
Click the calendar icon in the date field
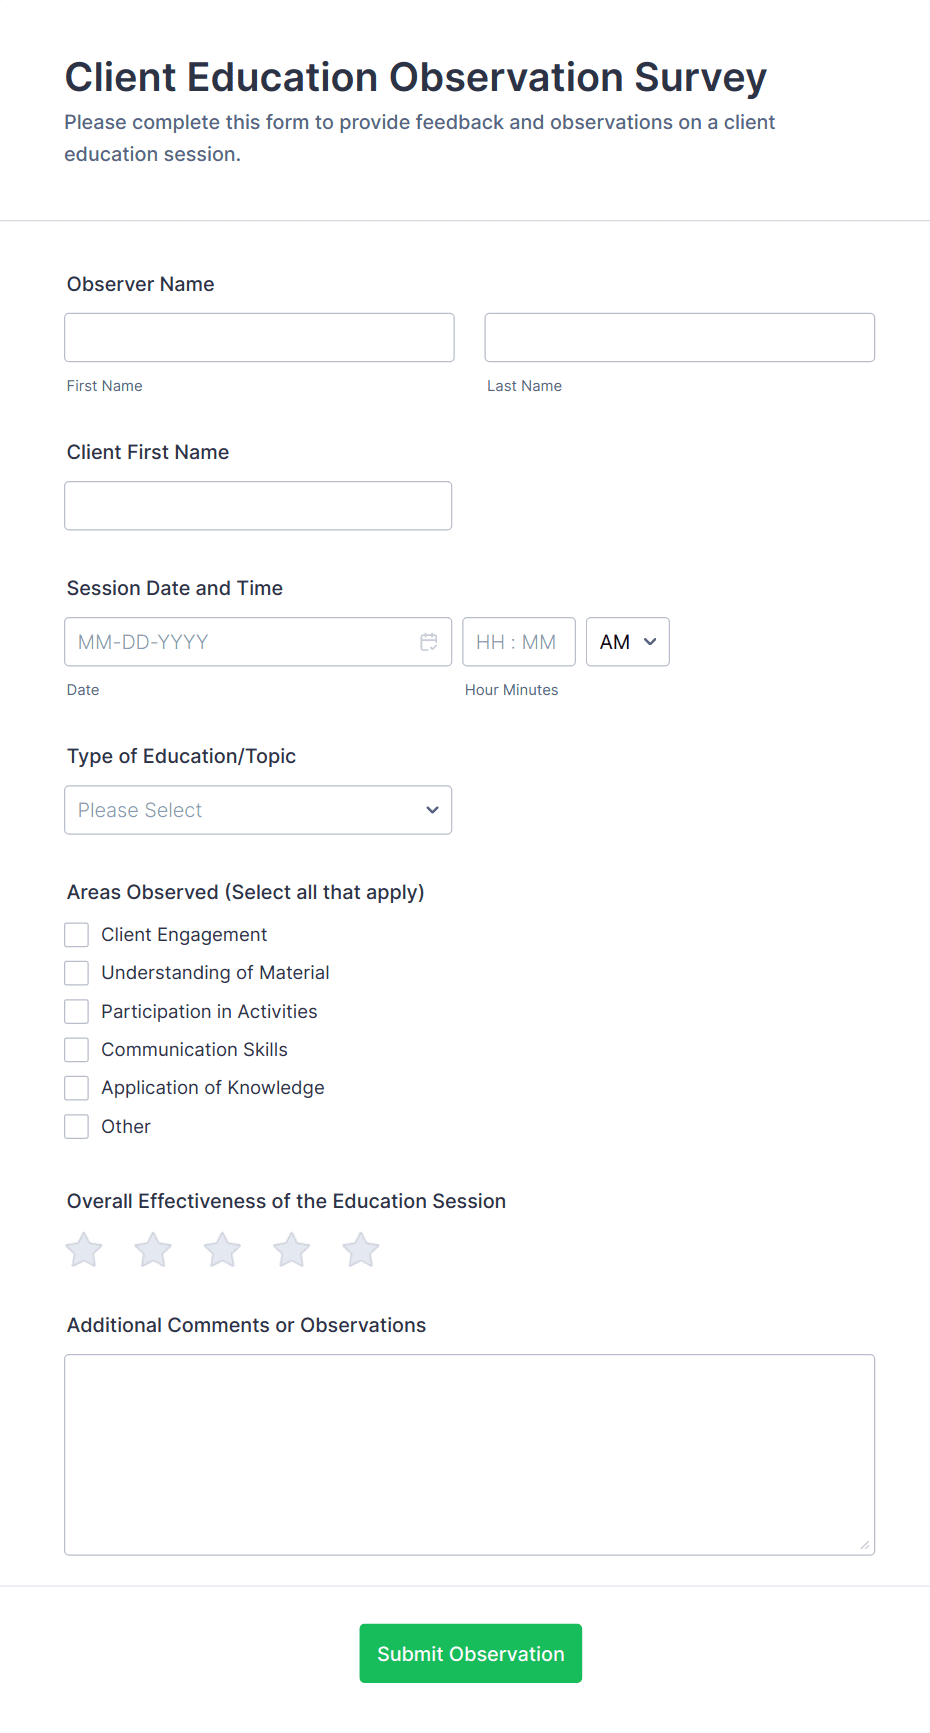click(x=429, y=642)
